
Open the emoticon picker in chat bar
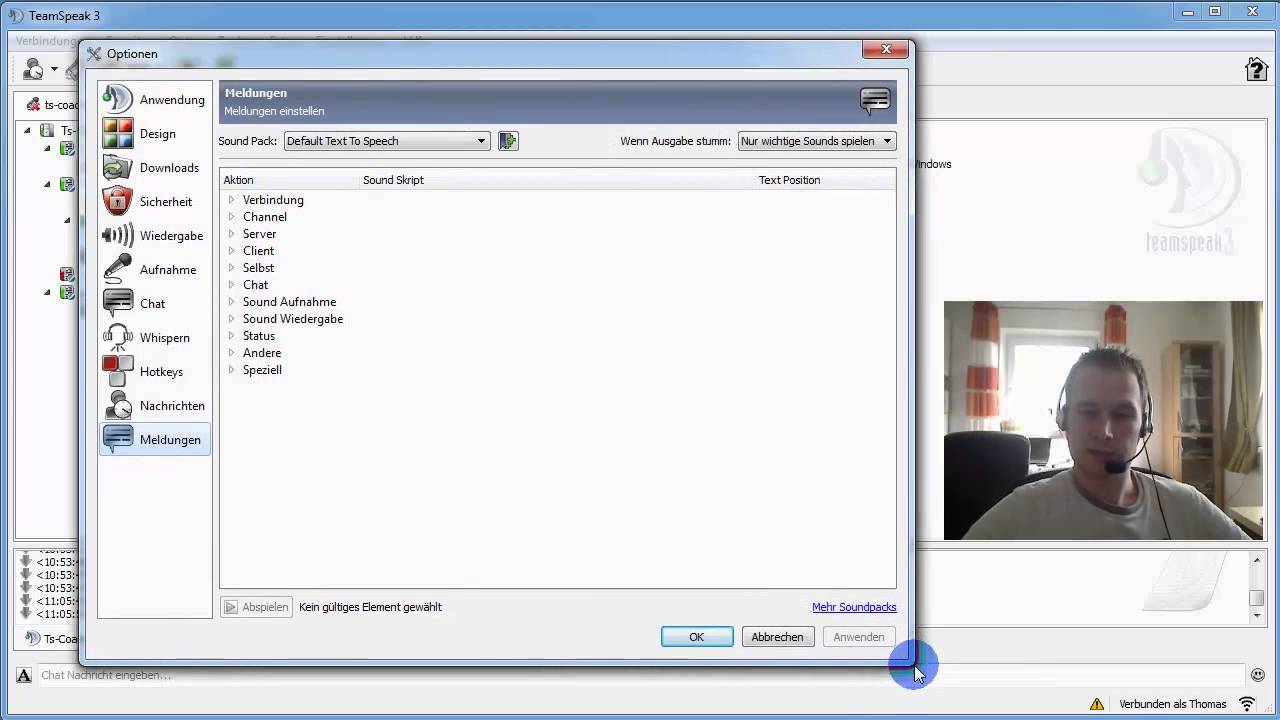1258,675
